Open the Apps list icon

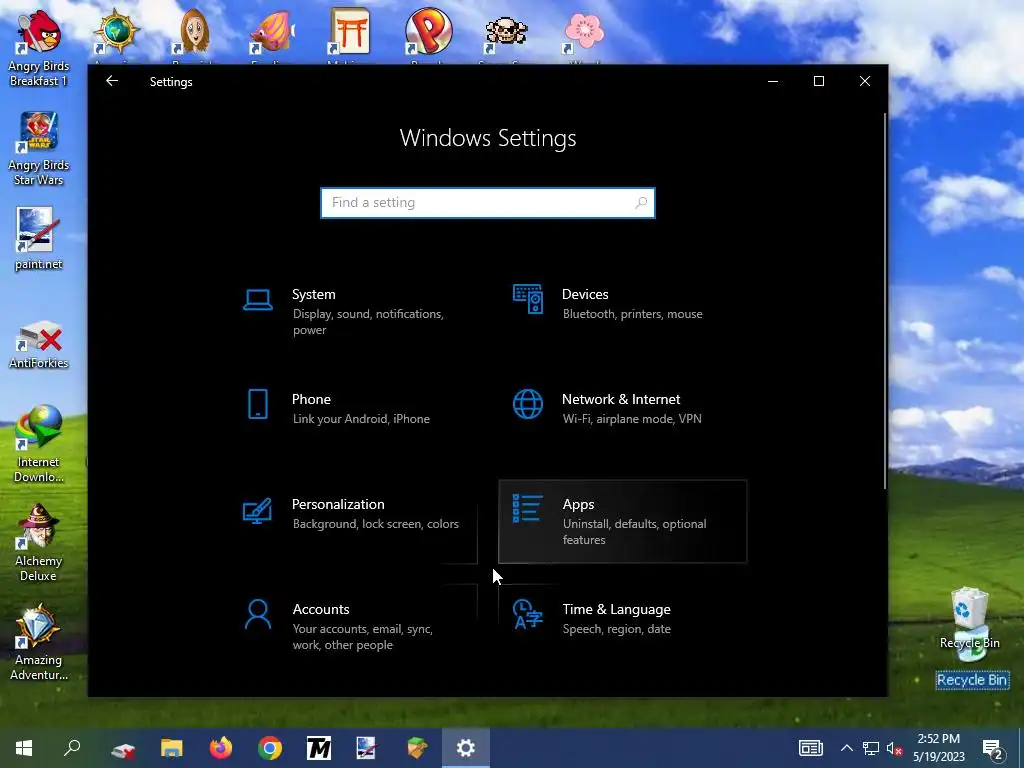click(528, 509)
